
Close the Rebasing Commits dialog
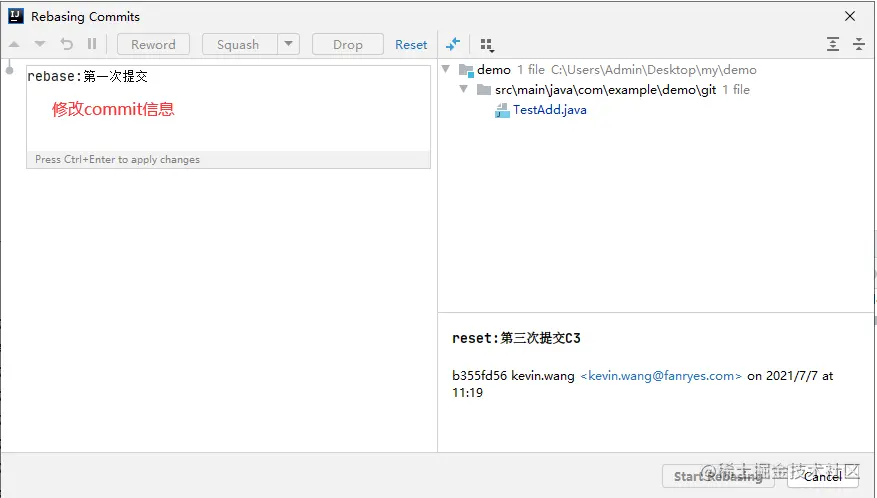(x=850, y=16)
